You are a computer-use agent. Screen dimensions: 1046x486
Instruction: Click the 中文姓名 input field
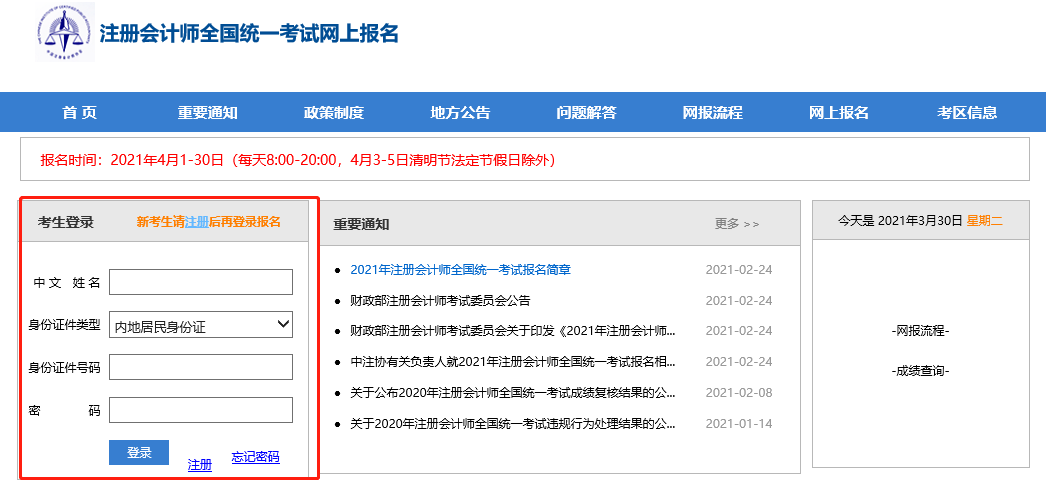200,283
